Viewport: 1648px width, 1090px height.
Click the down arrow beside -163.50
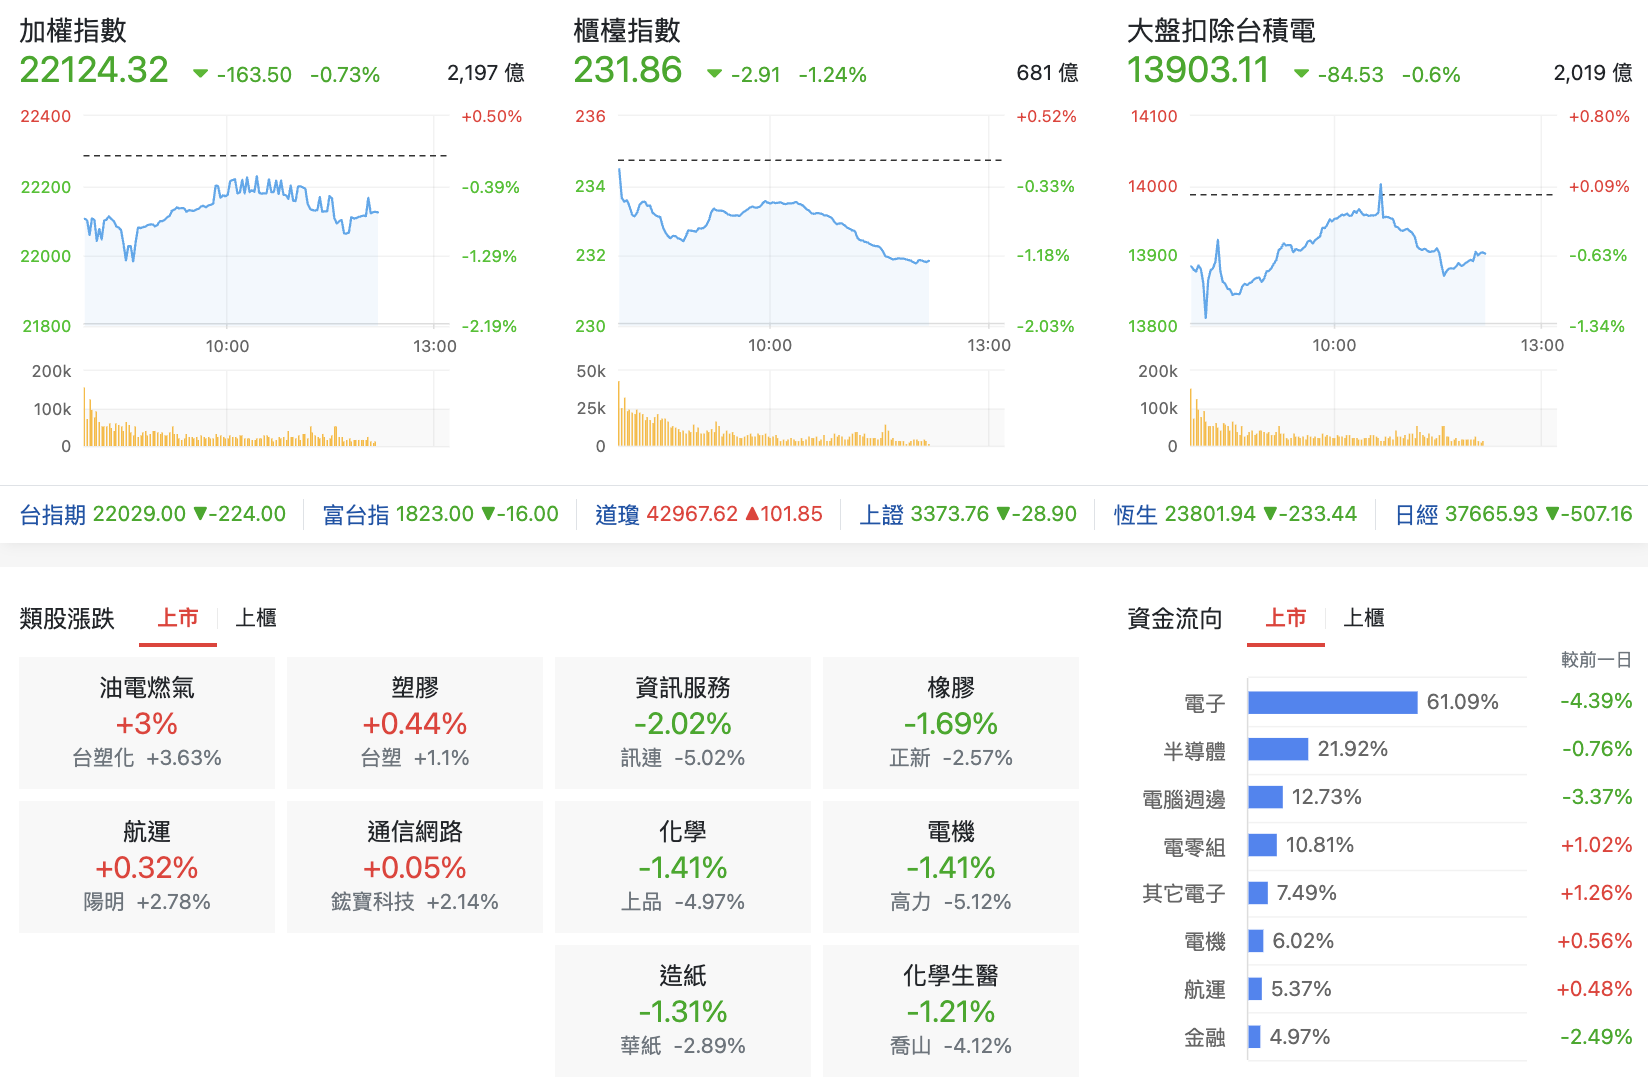[x=200, y=74]
